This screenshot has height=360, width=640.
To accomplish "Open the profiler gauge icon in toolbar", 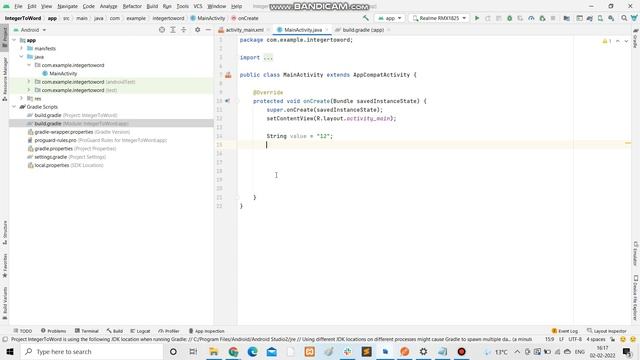I will 531,18.
